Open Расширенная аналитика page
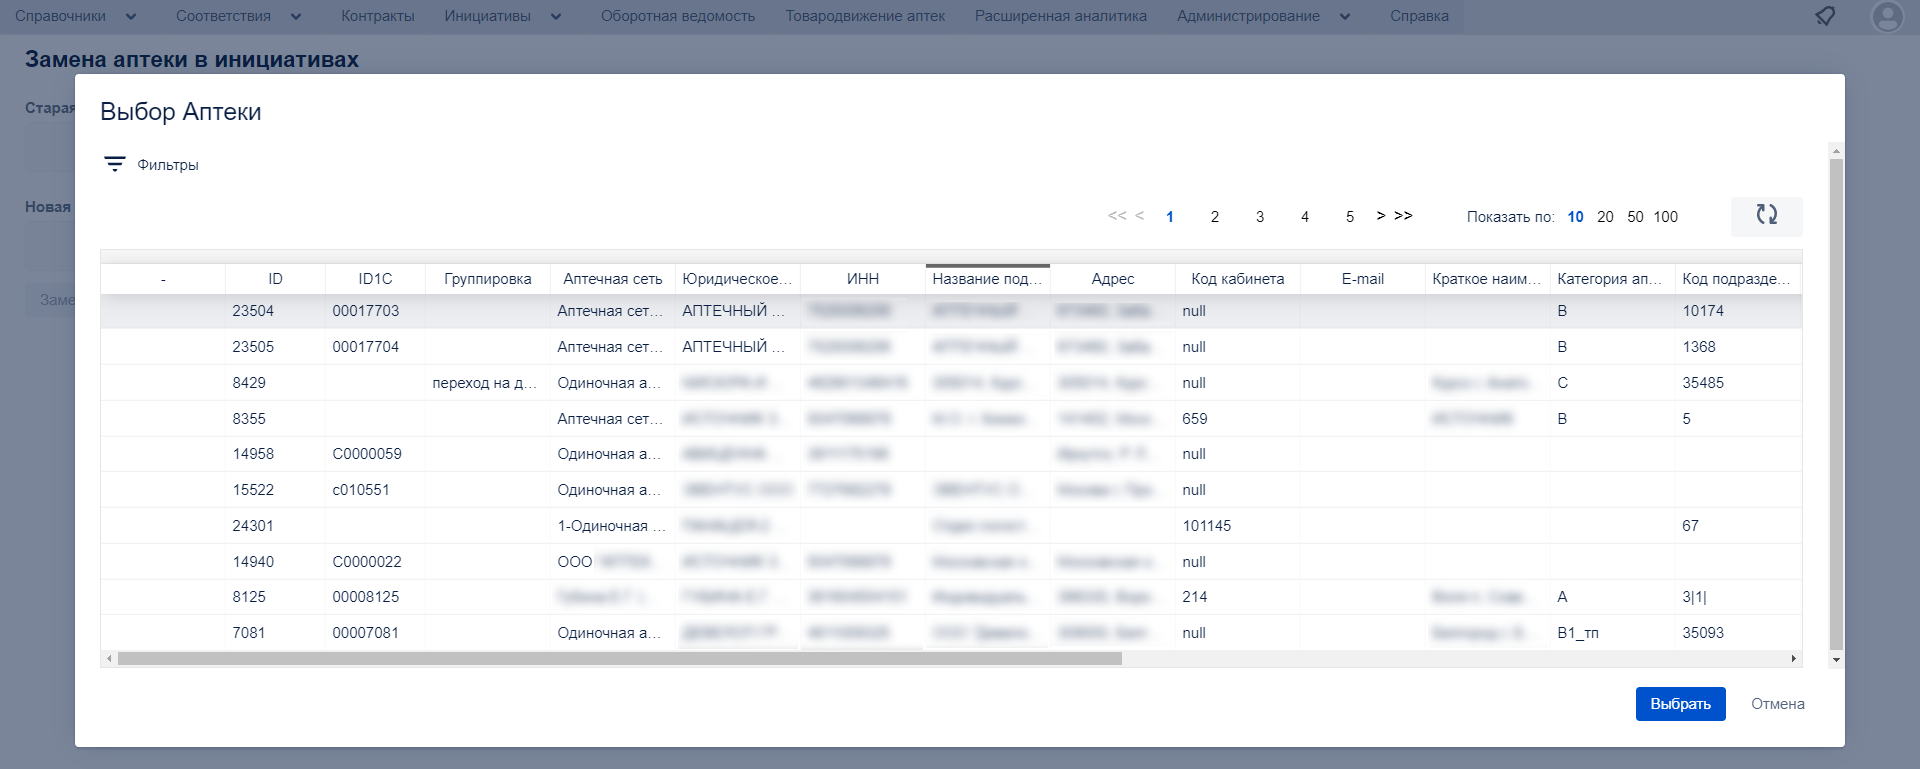 (x=1061, y=16)
